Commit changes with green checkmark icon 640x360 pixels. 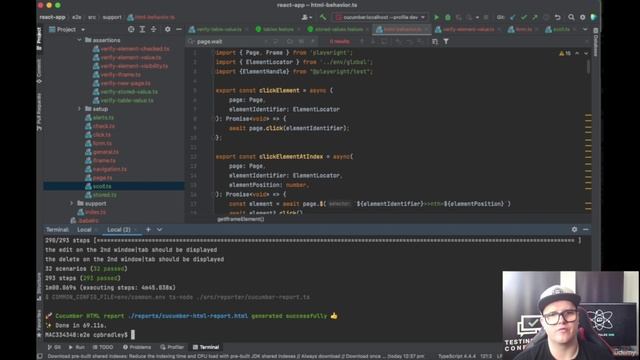524,17
